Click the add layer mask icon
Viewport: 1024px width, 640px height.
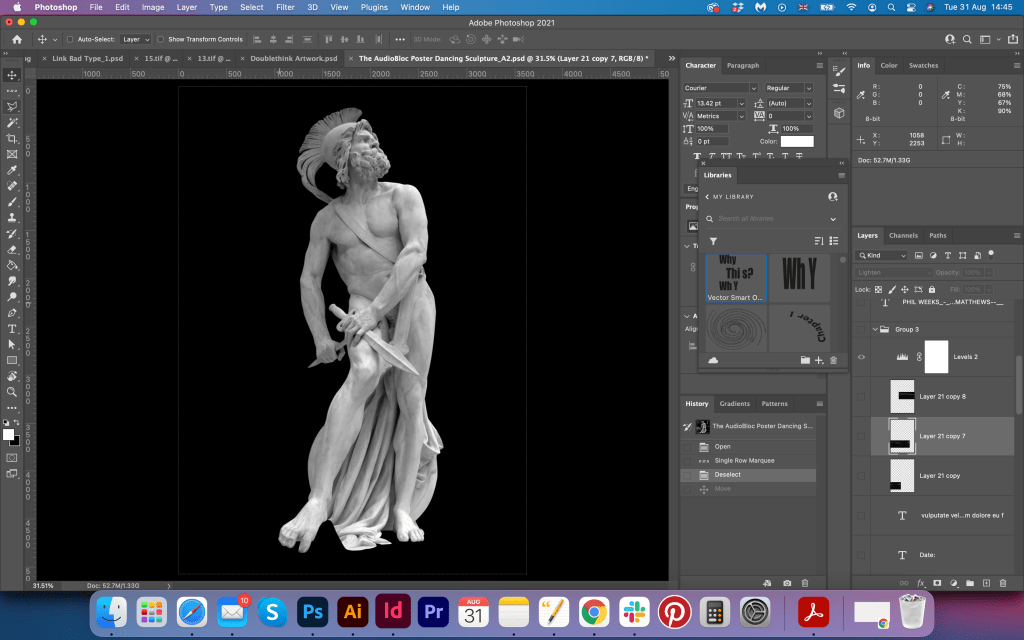pos(937,582)
